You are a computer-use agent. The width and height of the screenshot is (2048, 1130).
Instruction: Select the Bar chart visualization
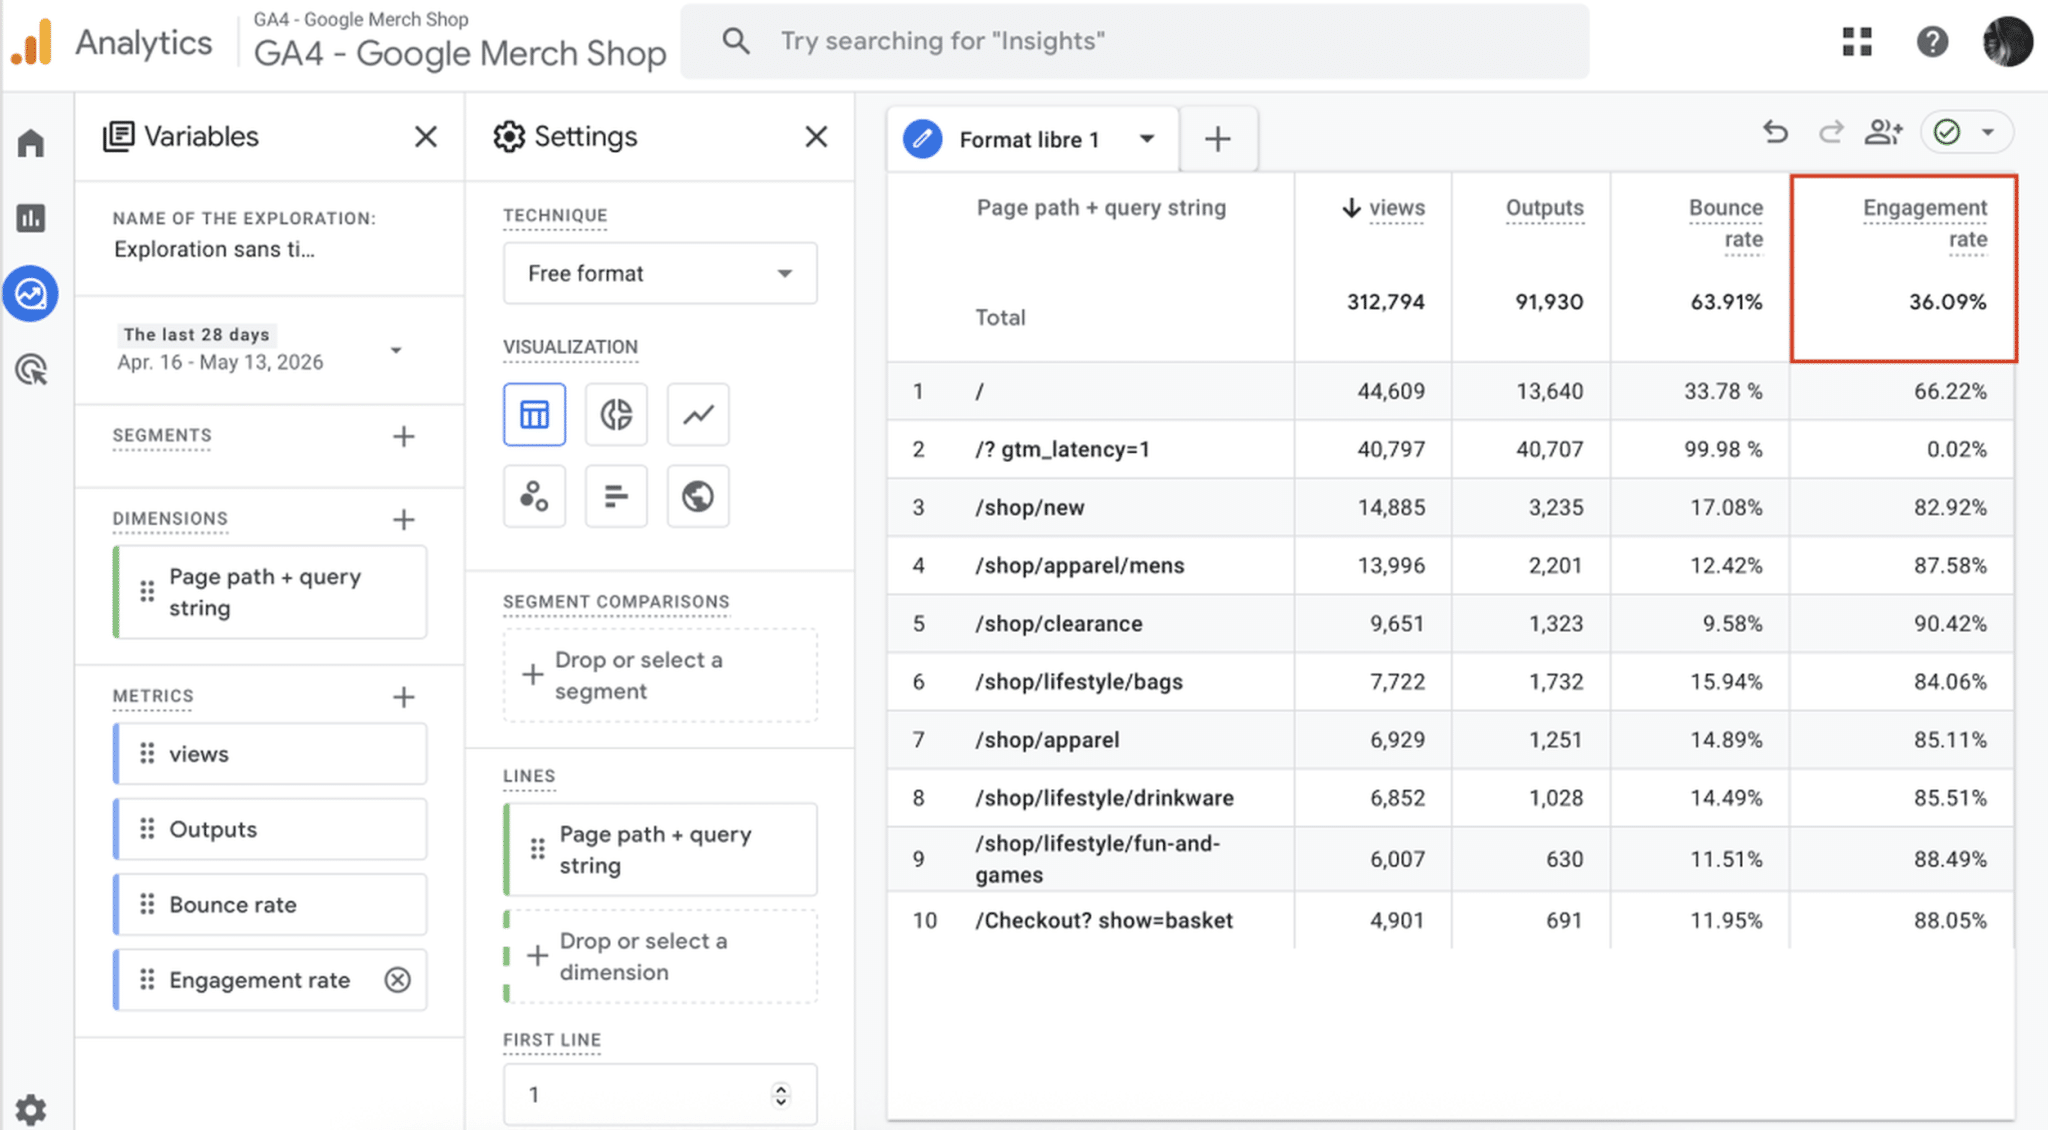616,496
